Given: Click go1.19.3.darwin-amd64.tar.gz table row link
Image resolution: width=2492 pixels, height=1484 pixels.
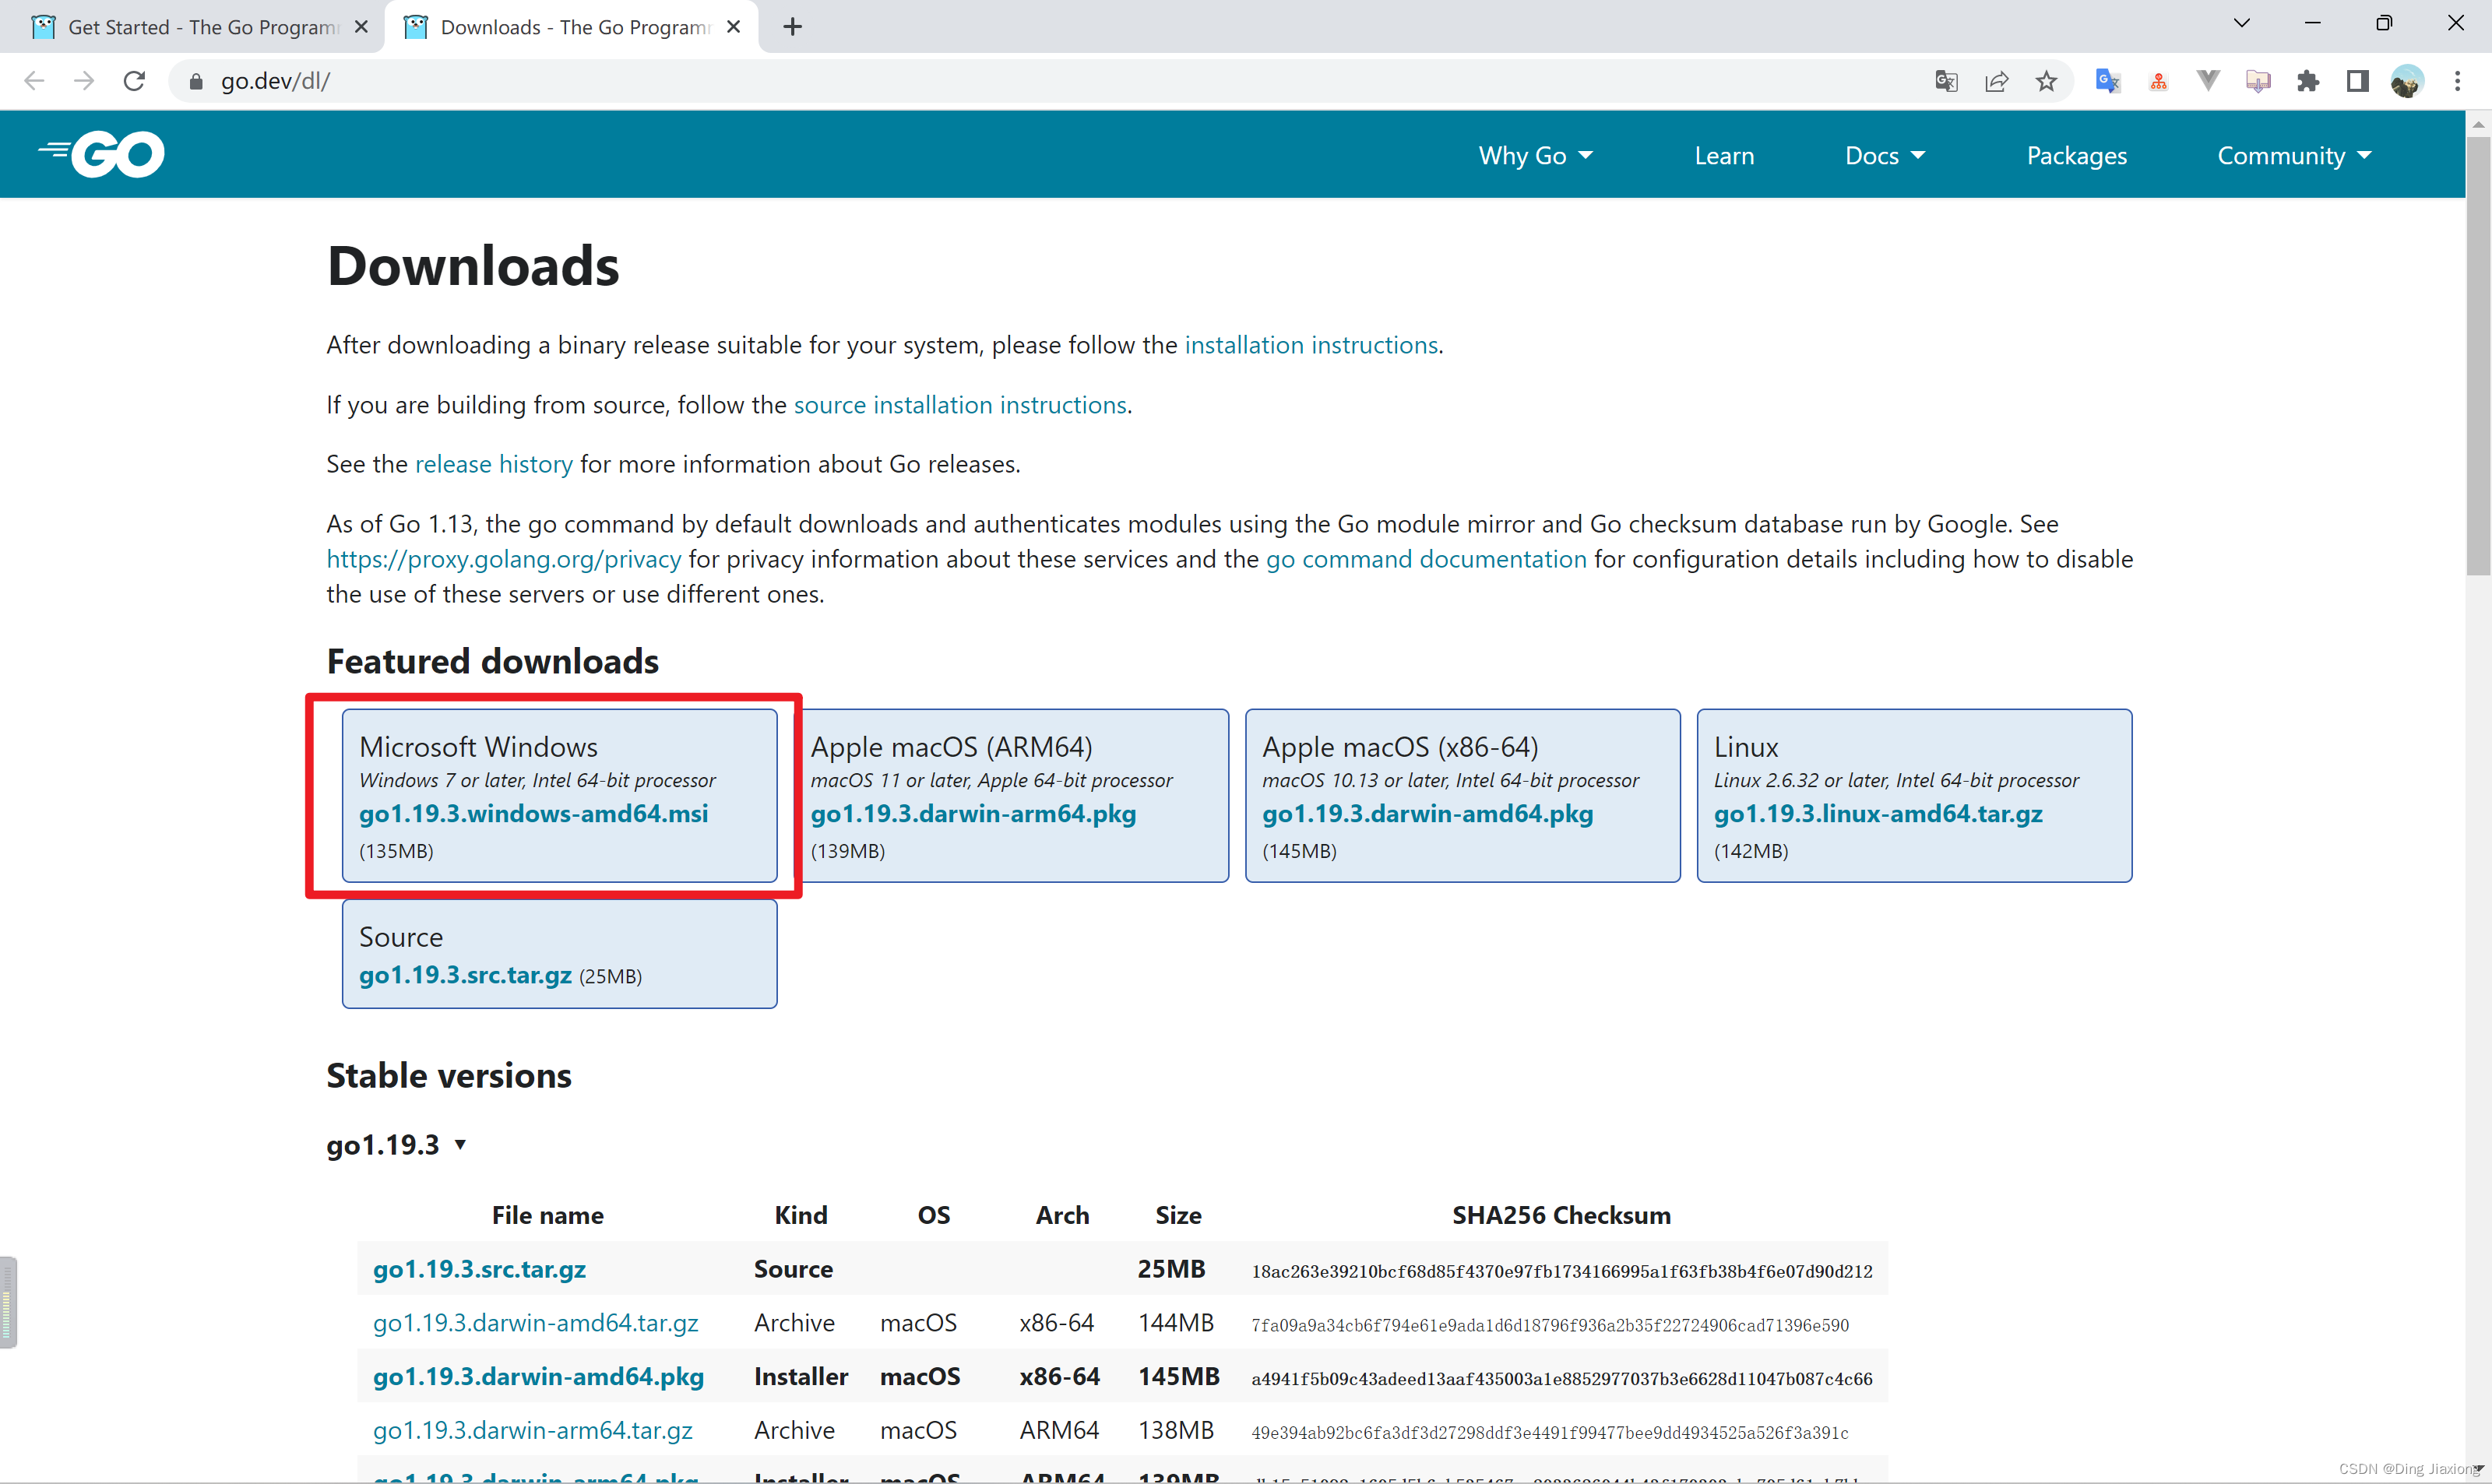Looking at the screenshot, I should click(x=535, y=1323).
